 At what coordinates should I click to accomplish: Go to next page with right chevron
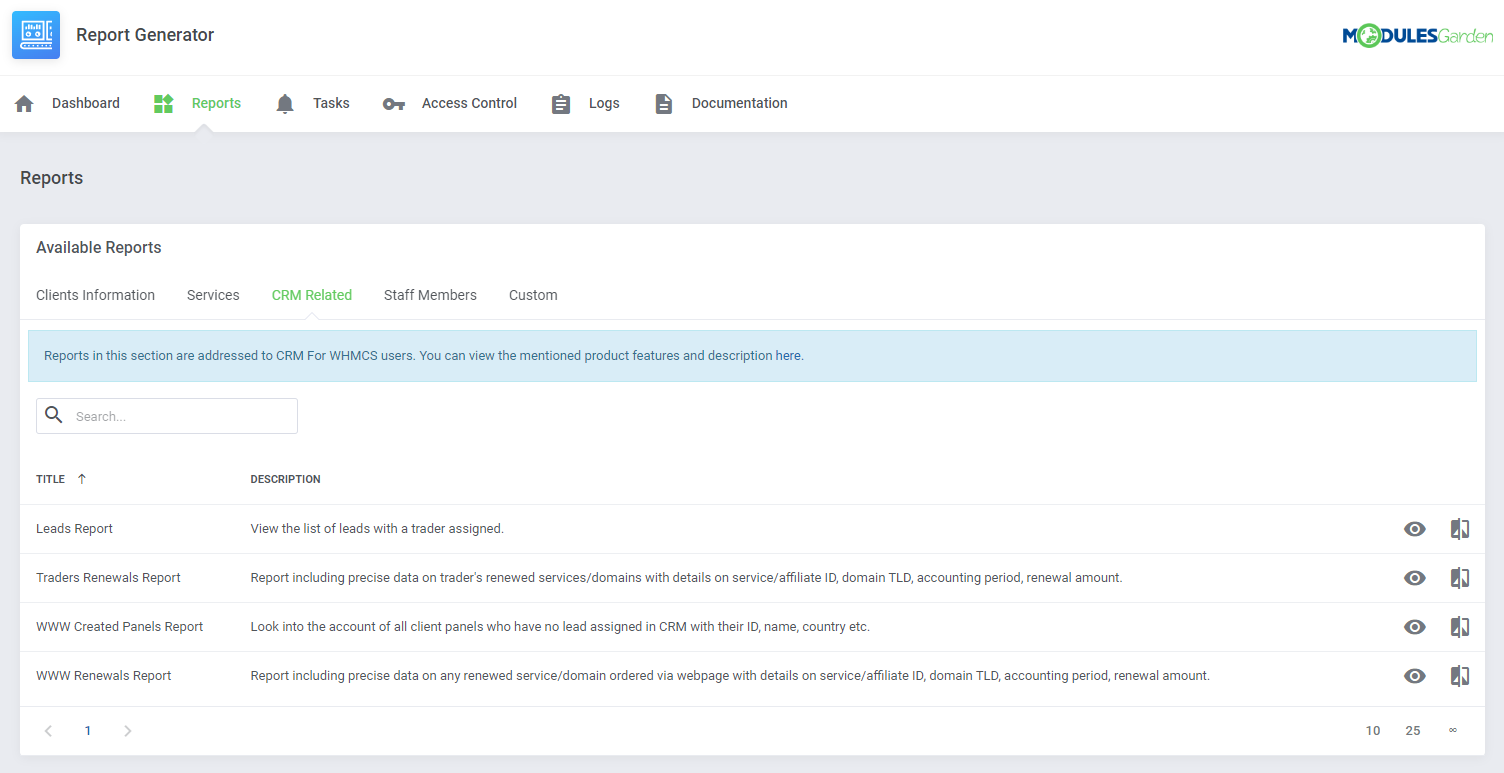coord(128,731)
